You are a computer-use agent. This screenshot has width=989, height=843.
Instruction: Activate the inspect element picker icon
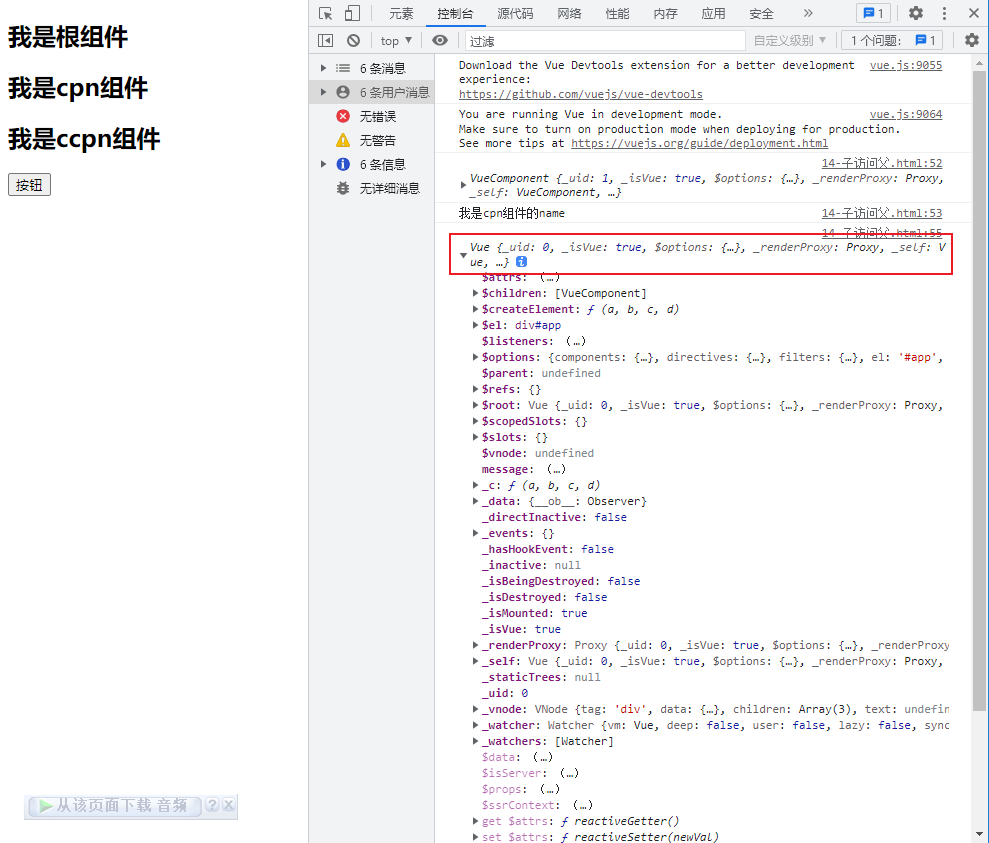(x=325, y=13)
